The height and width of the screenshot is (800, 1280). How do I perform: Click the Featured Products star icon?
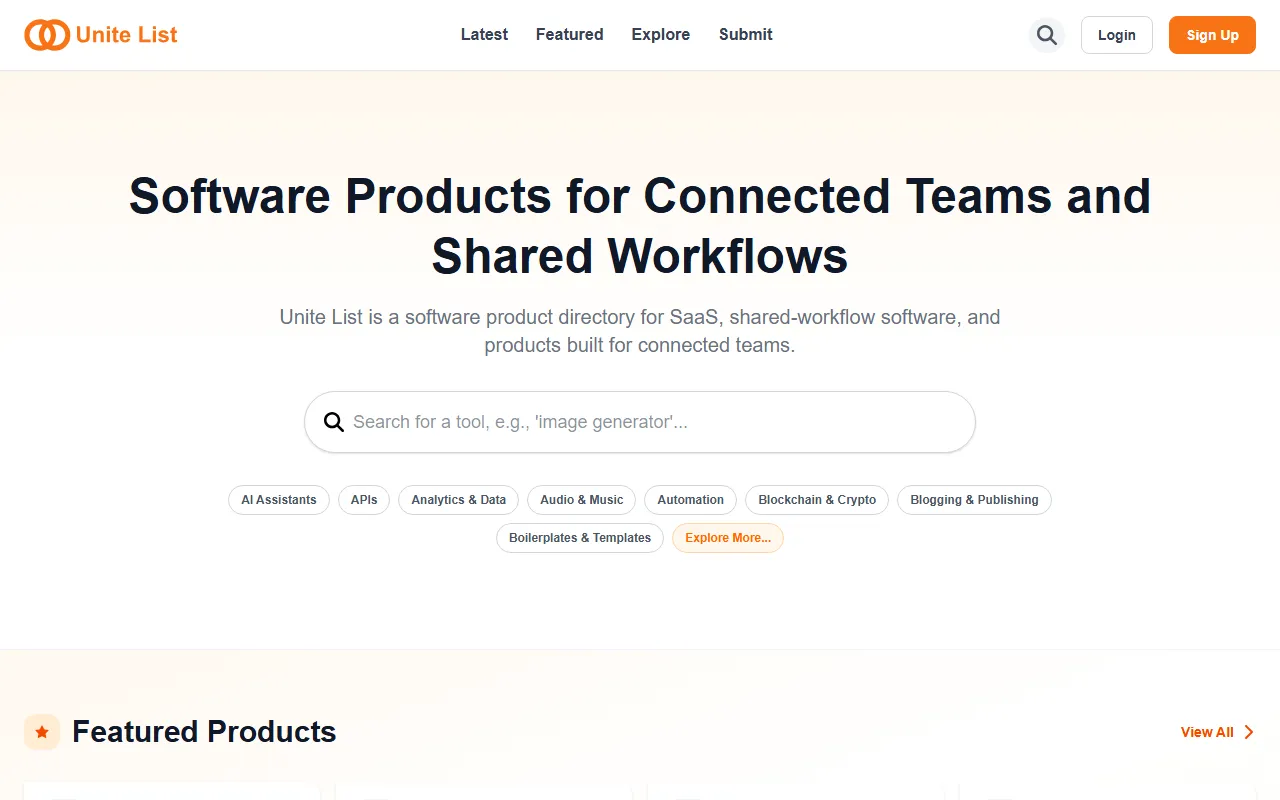point(42,732)
